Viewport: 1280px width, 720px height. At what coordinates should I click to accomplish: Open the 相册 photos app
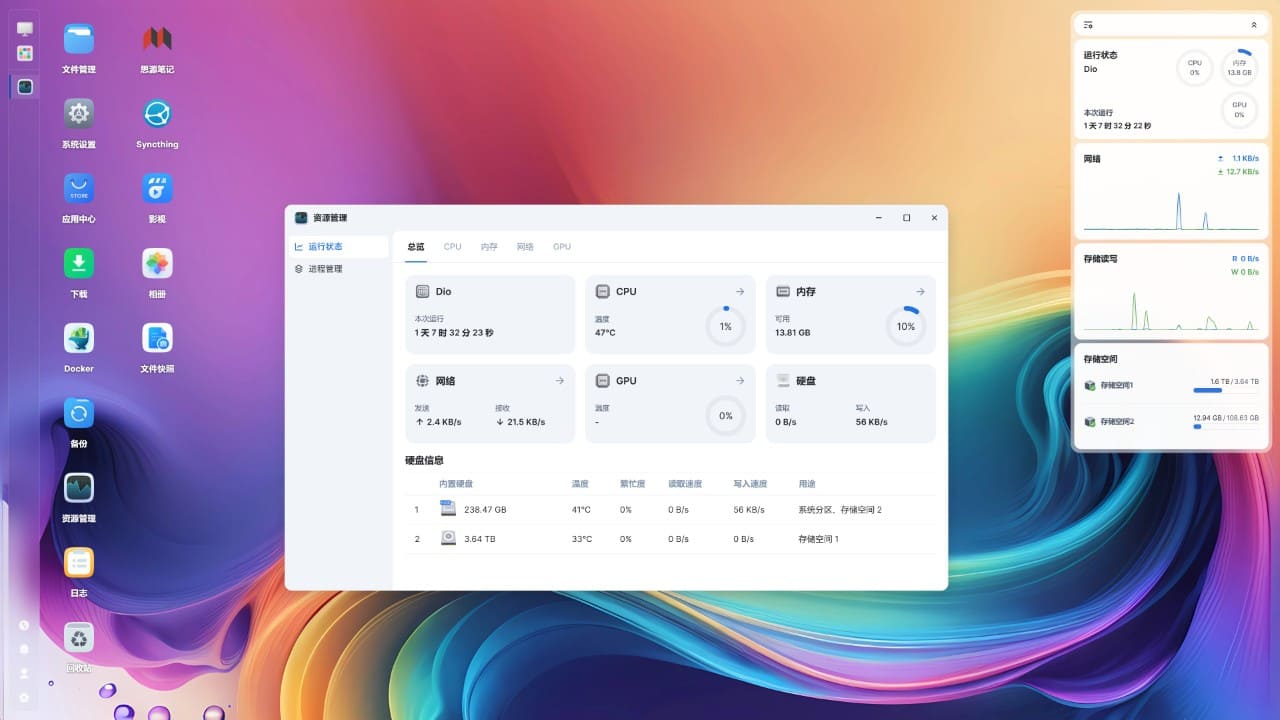157,264
